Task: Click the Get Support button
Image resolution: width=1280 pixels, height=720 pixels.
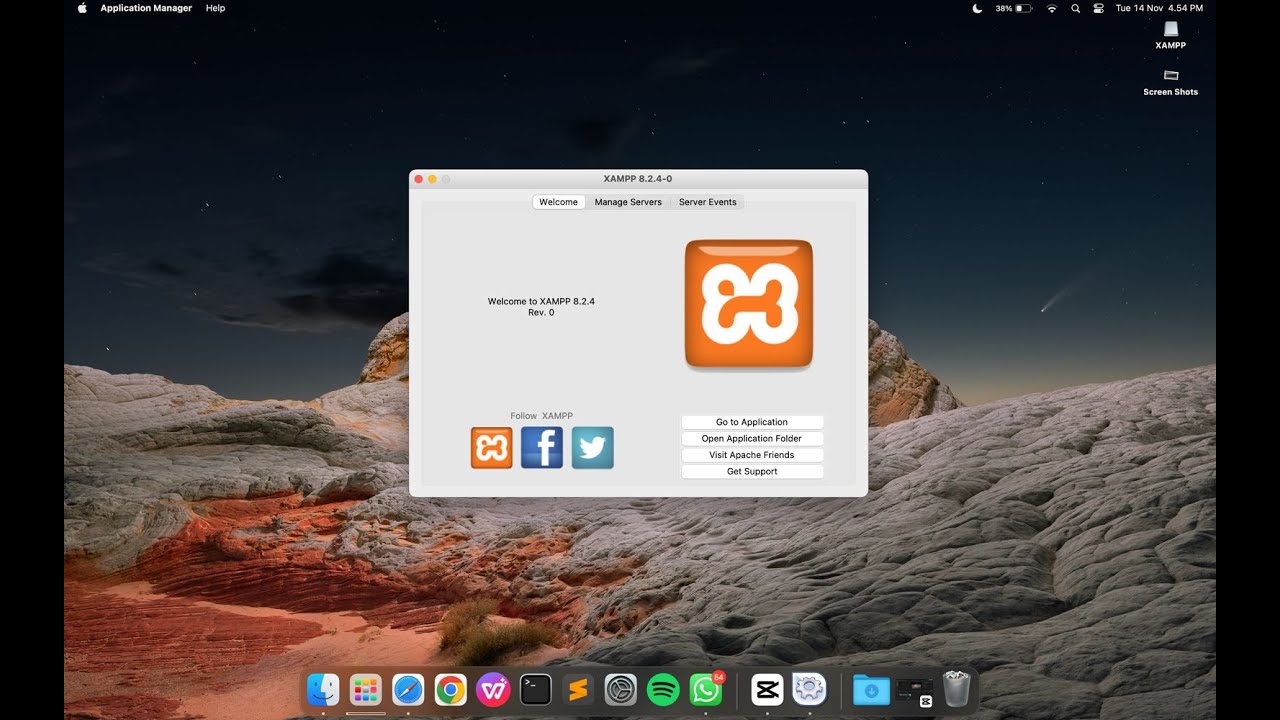Action: click(752, 471)
